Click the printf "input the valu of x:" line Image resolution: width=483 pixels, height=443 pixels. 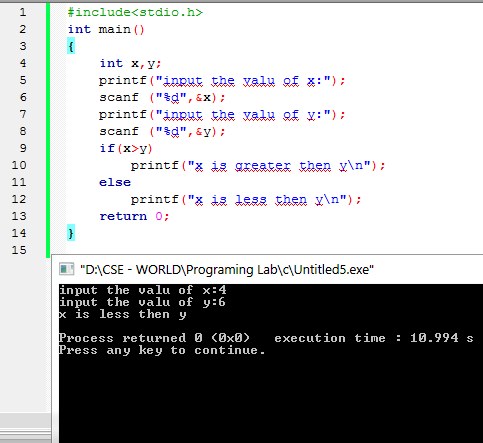point(222,81)
